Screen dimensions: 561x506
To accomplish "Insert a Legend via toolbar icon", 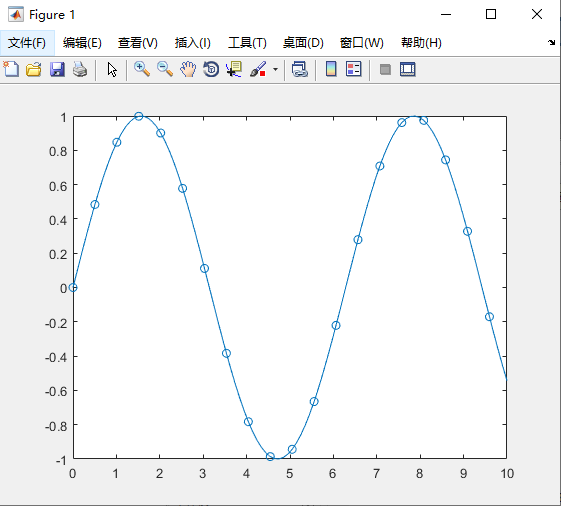I will point(353,69).
